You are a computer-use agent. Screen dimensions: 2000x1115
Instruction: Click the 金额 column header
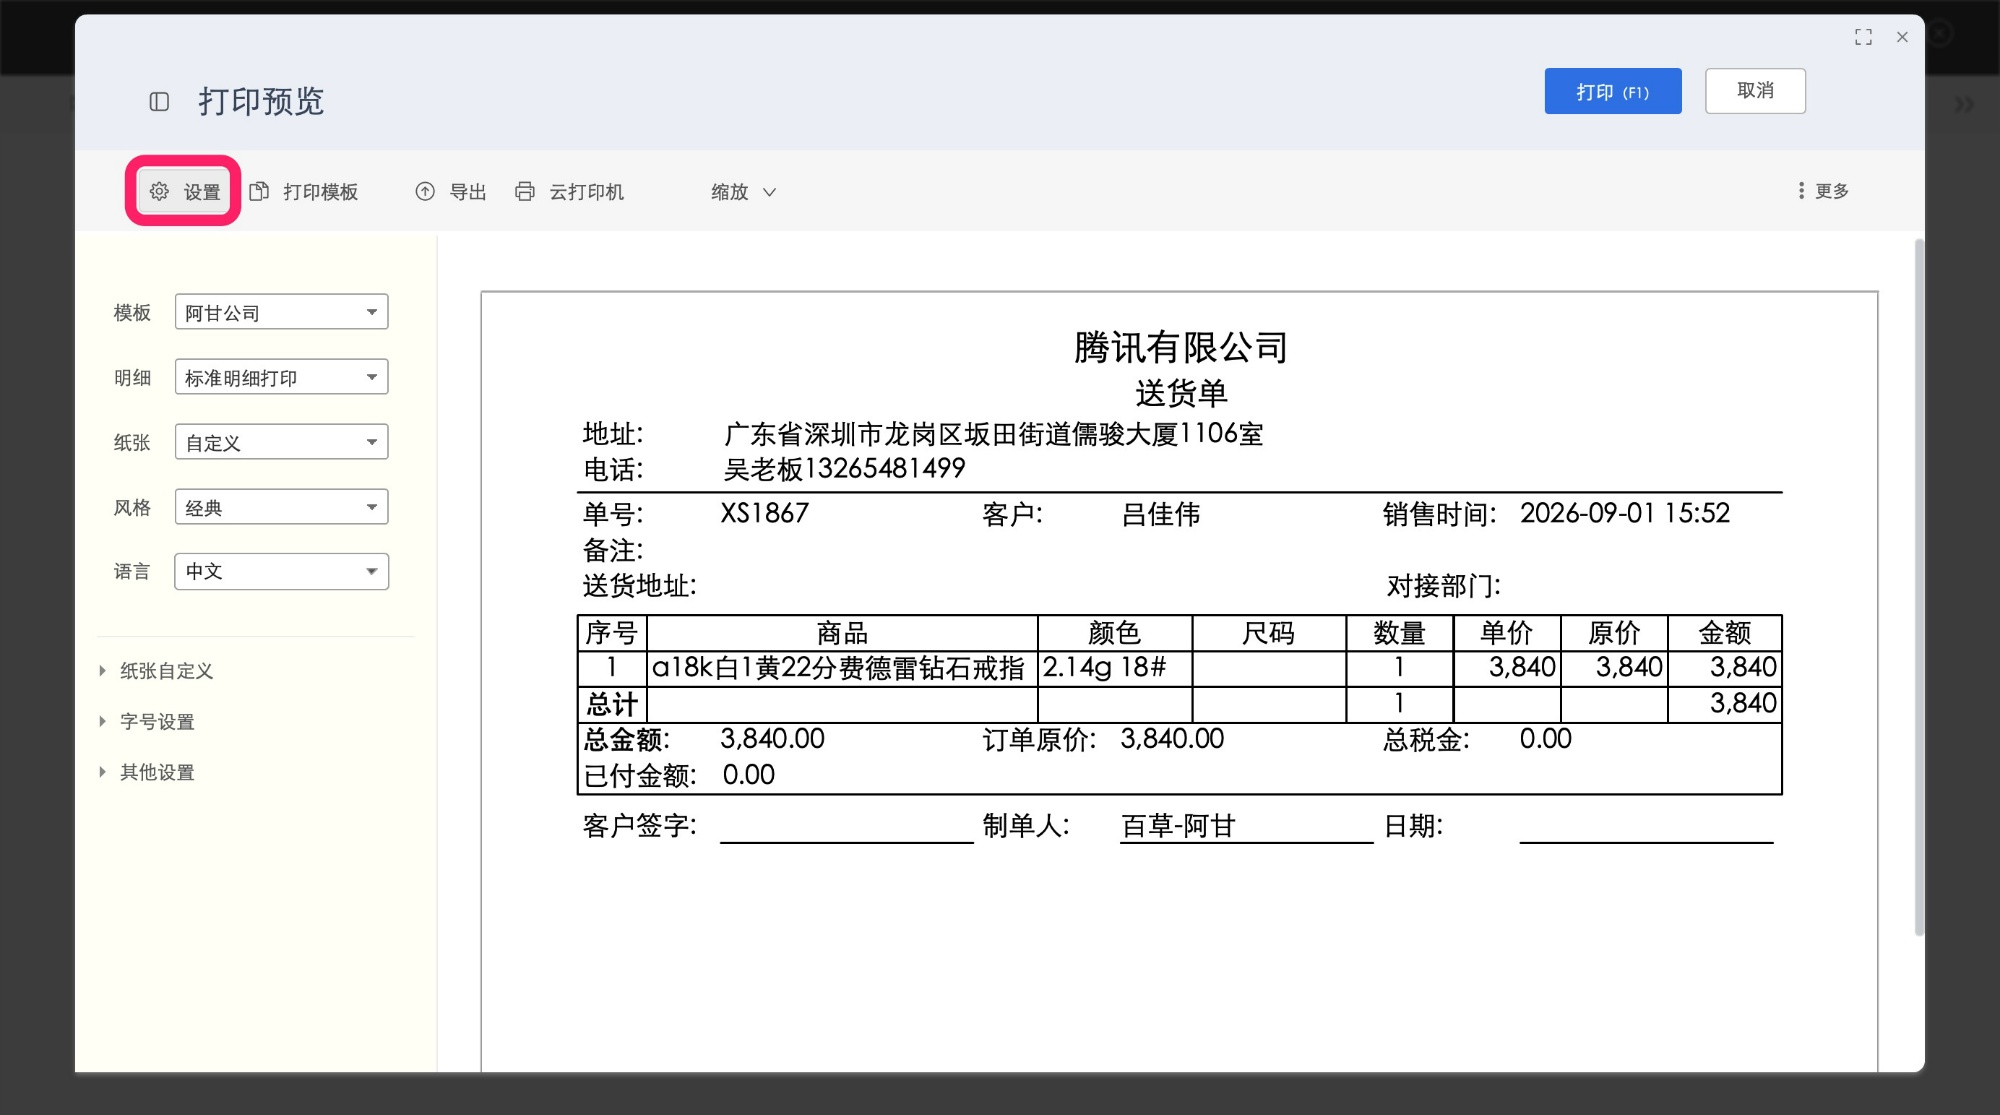(1724, 633)
